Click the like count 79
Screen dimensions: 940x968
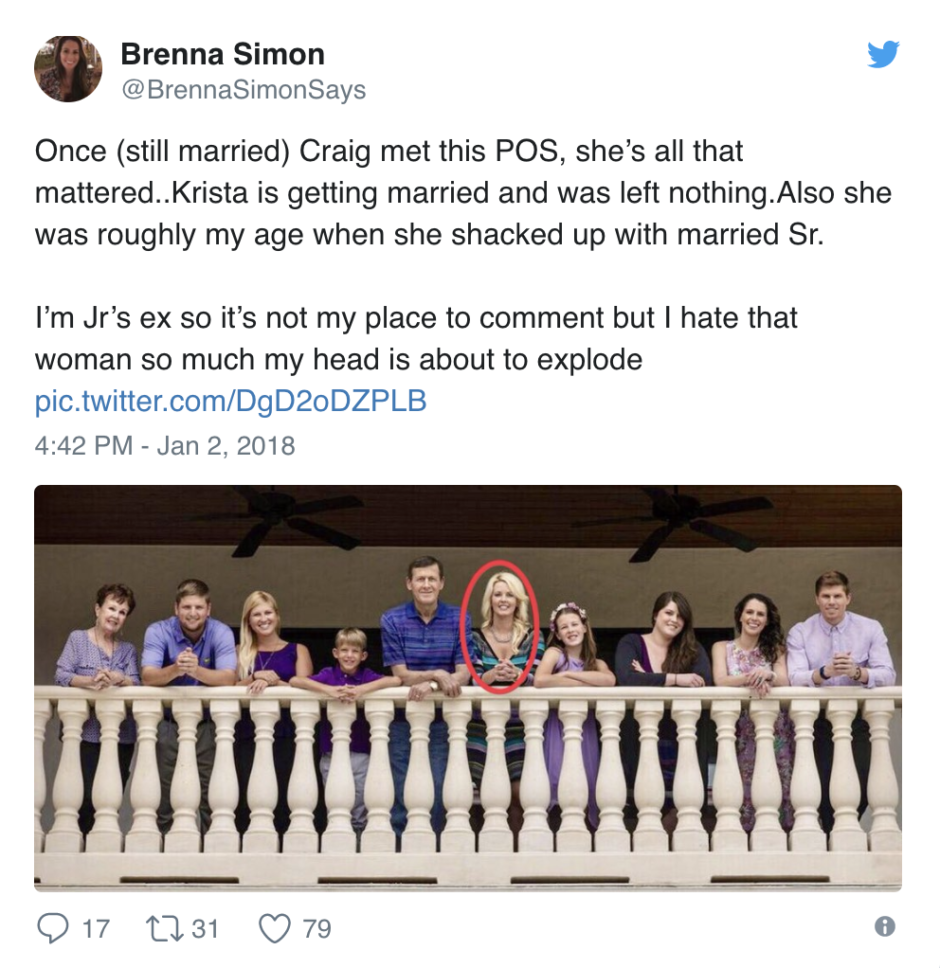pos(316,928)
